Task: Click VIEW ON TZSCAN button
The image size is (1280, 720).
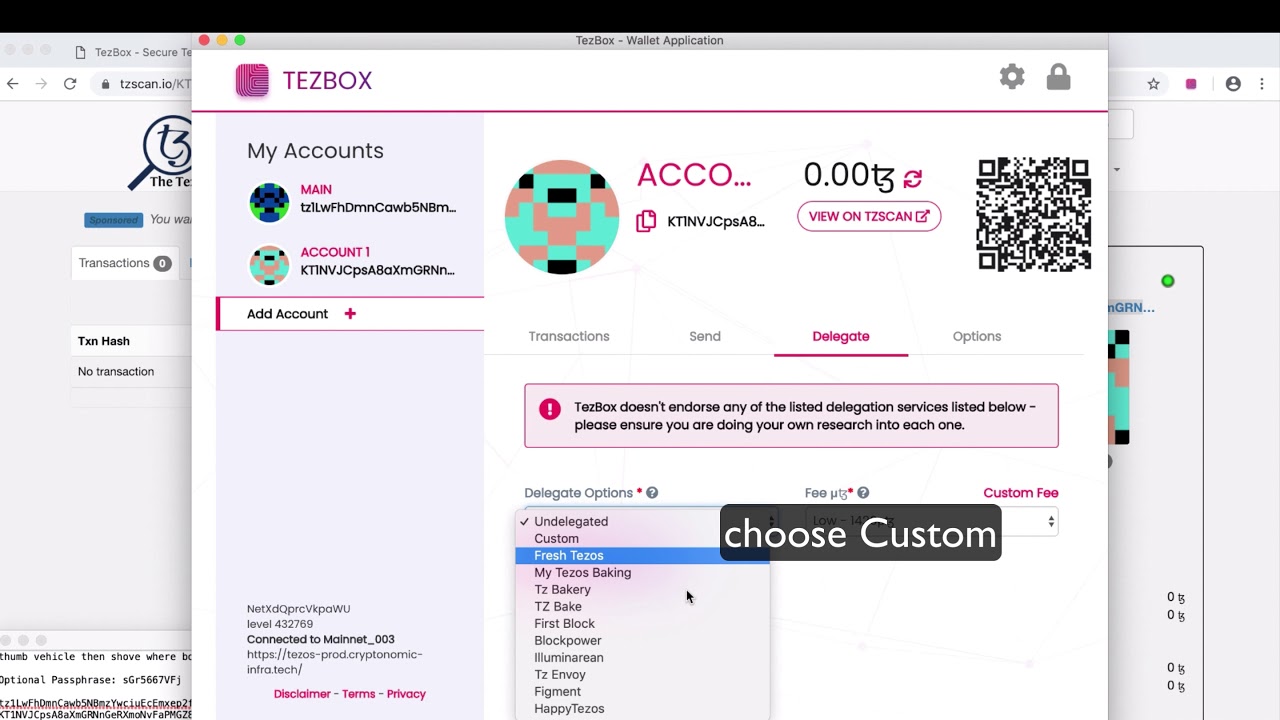Action: [x=869, y=216]
